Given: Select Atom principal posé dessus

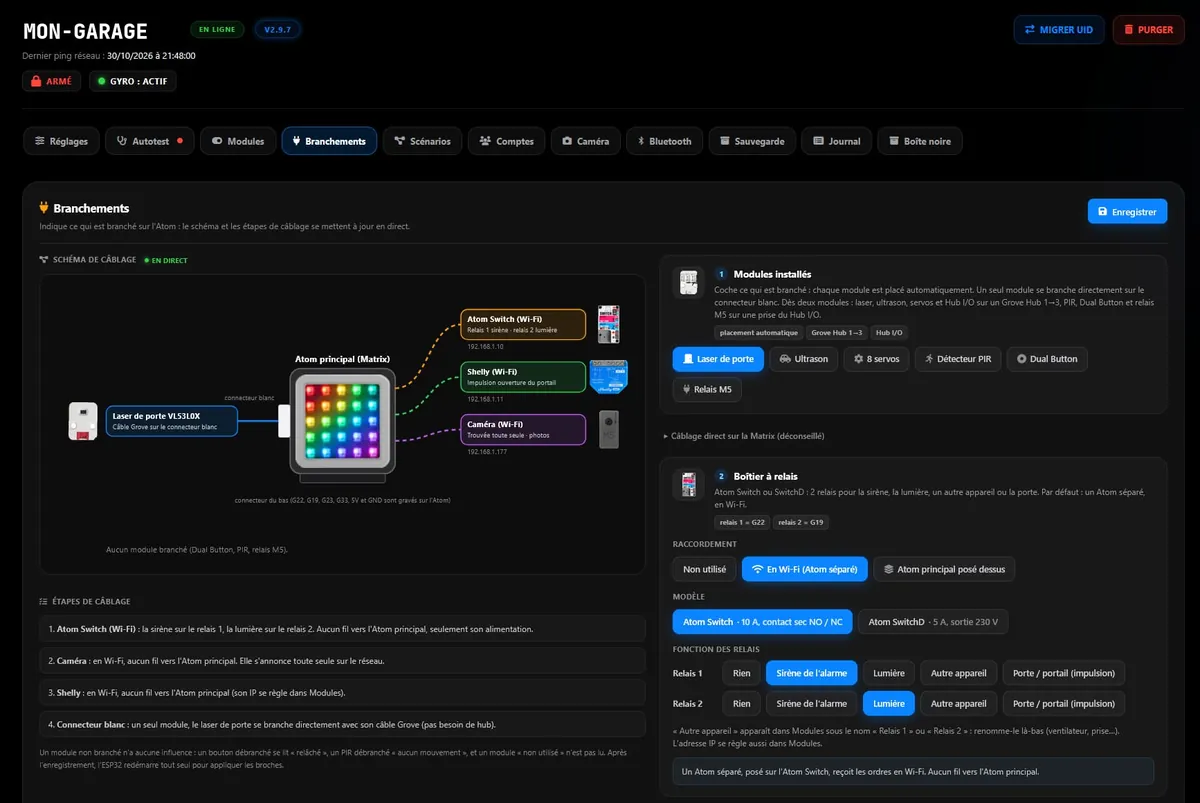Looking at the screenshot, I should point(944,569).
